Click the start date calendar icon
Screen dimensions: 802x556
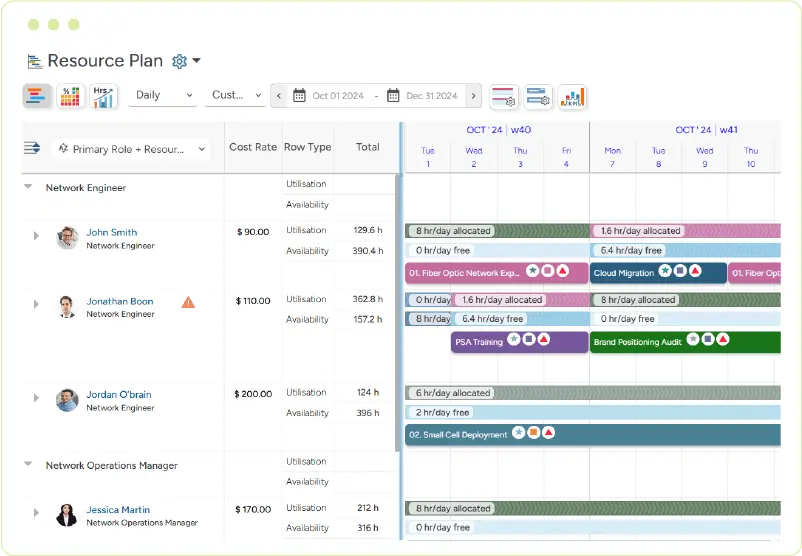[299, 96]
